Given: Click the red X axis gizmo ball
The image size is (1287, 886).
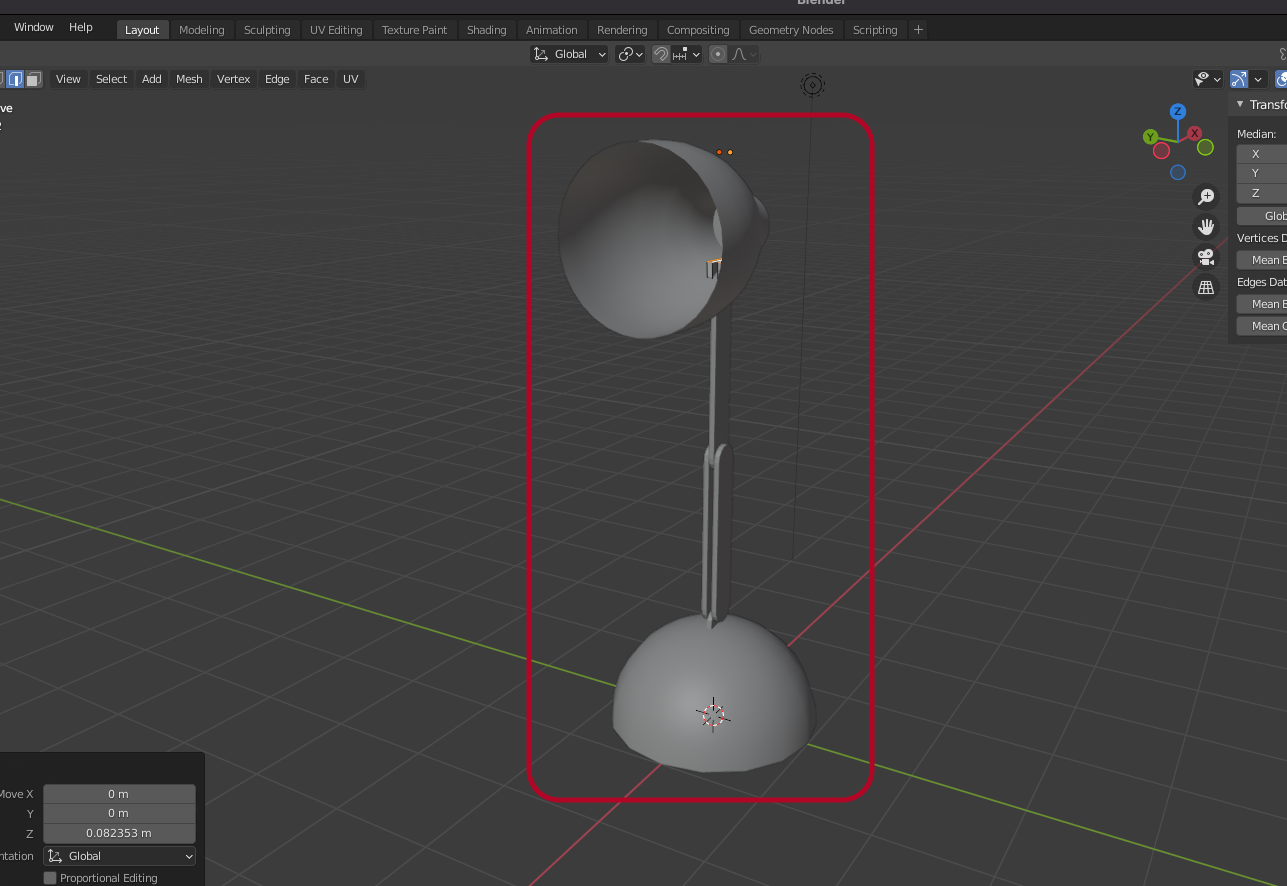Looking at the screenshot, I should click(1195, 133).
